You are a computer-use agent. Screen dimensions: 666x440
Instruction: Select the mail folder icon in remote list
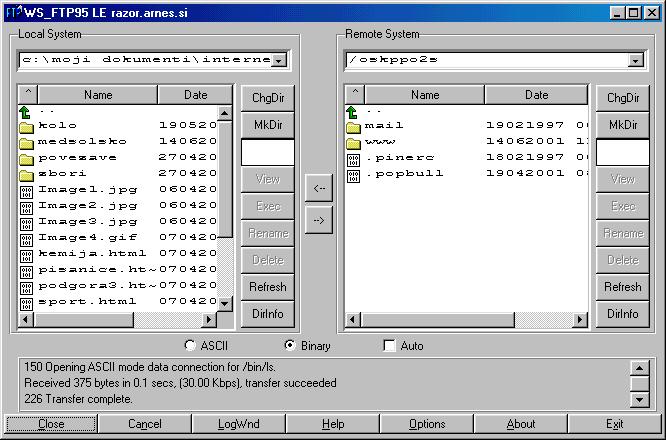pyautogui.click(x=353, y=126)
